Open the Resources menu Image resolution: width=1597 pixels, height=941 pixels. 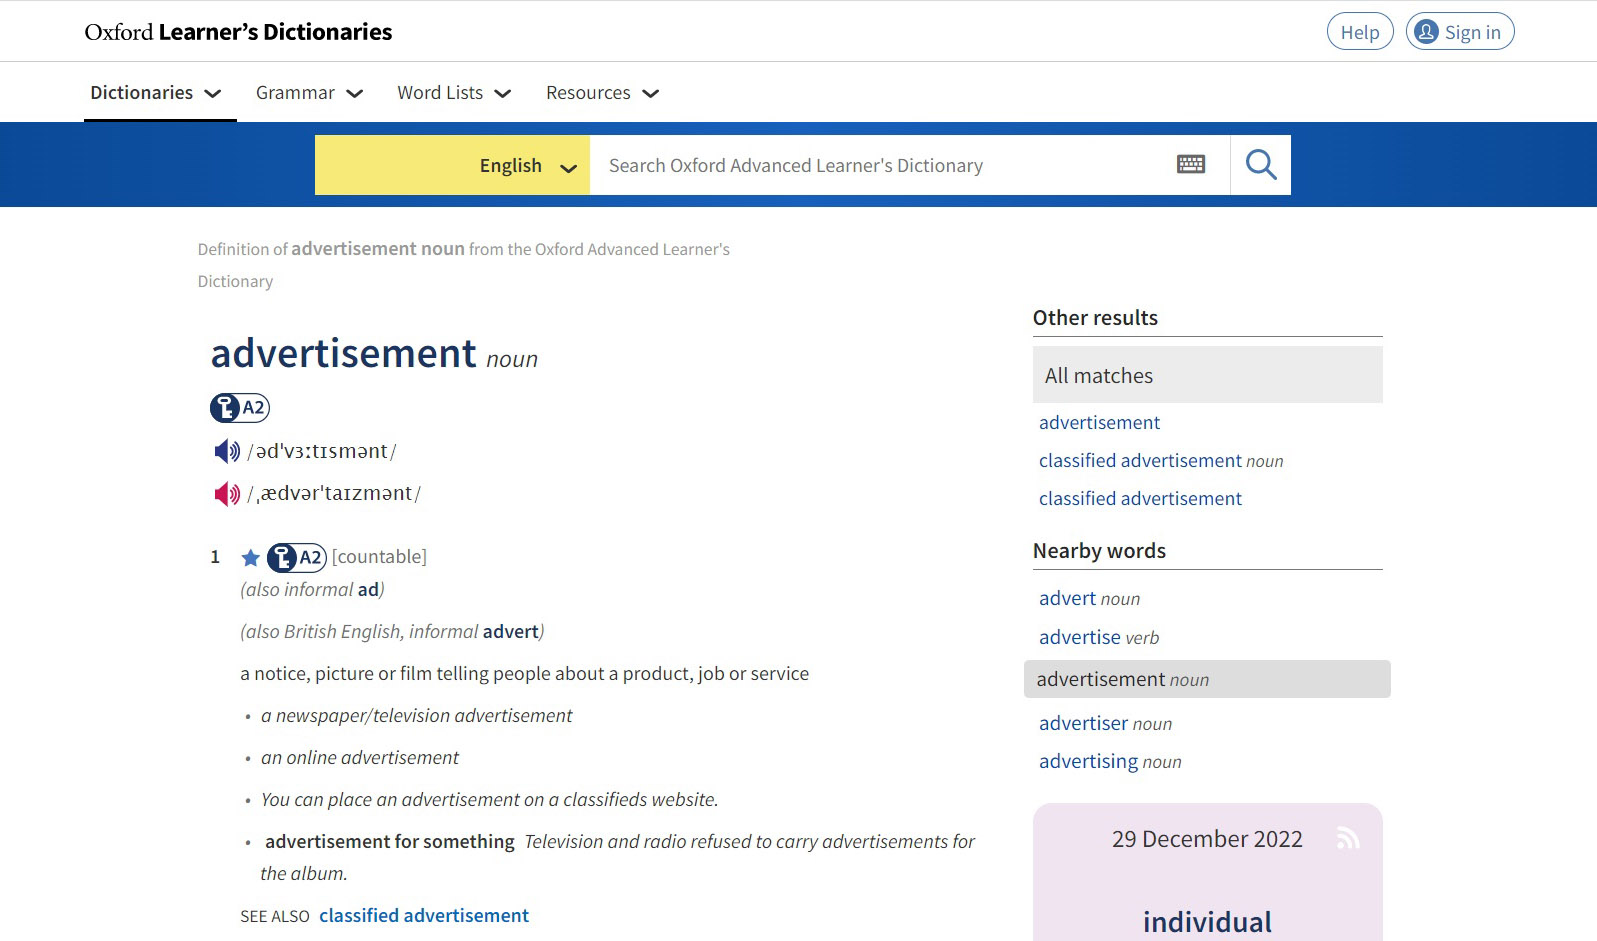(x=602, y=93)
